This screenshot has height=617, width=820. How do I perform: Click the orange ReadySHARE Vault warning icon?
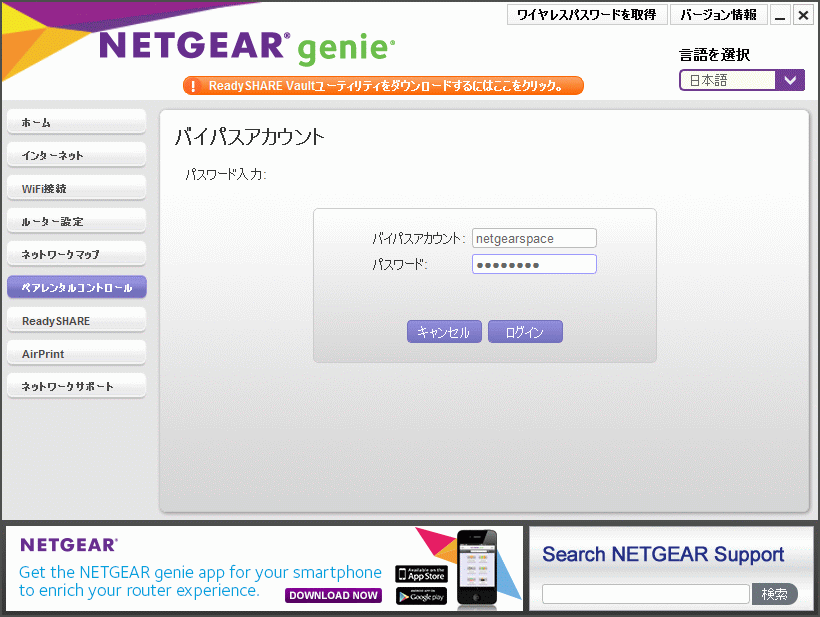194,86
